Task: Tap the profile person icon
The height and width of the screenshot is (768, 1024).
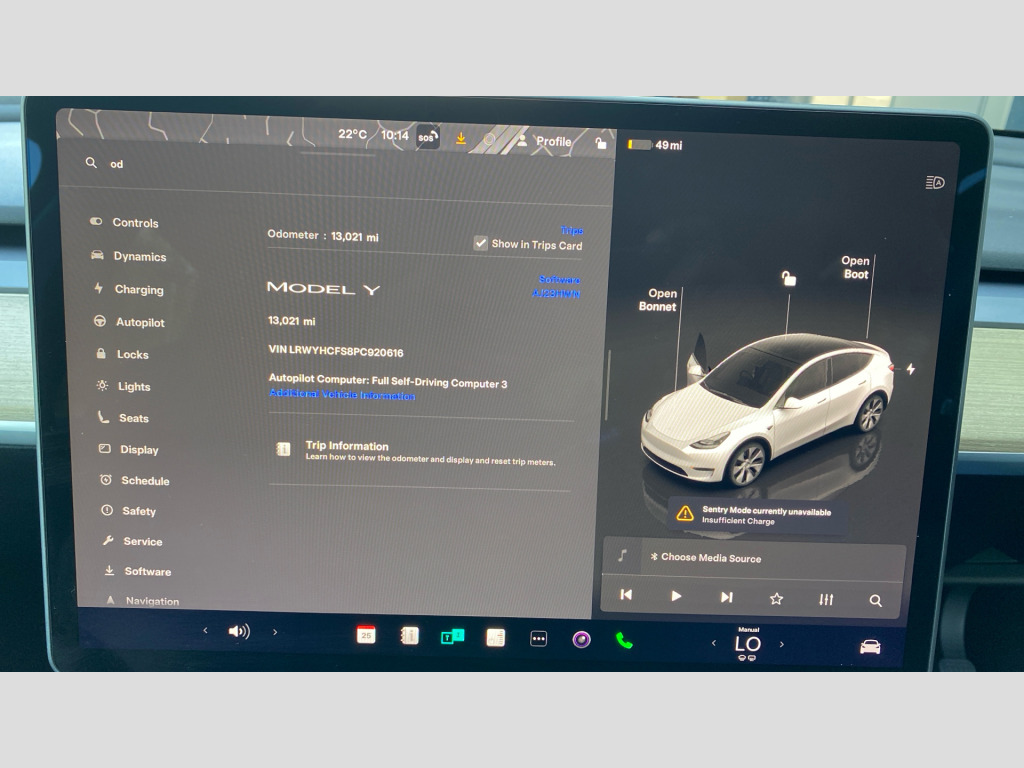Action: (522, 140)
